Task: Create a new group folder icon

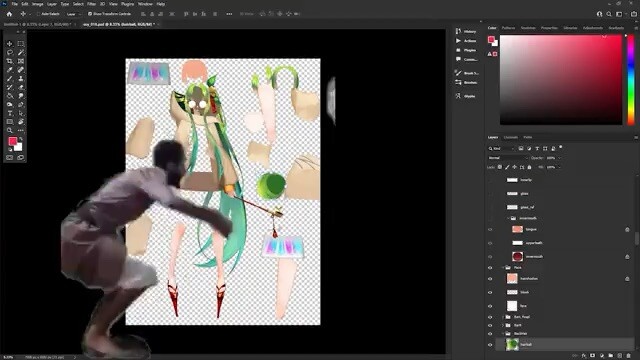Action: coord(611,356)
